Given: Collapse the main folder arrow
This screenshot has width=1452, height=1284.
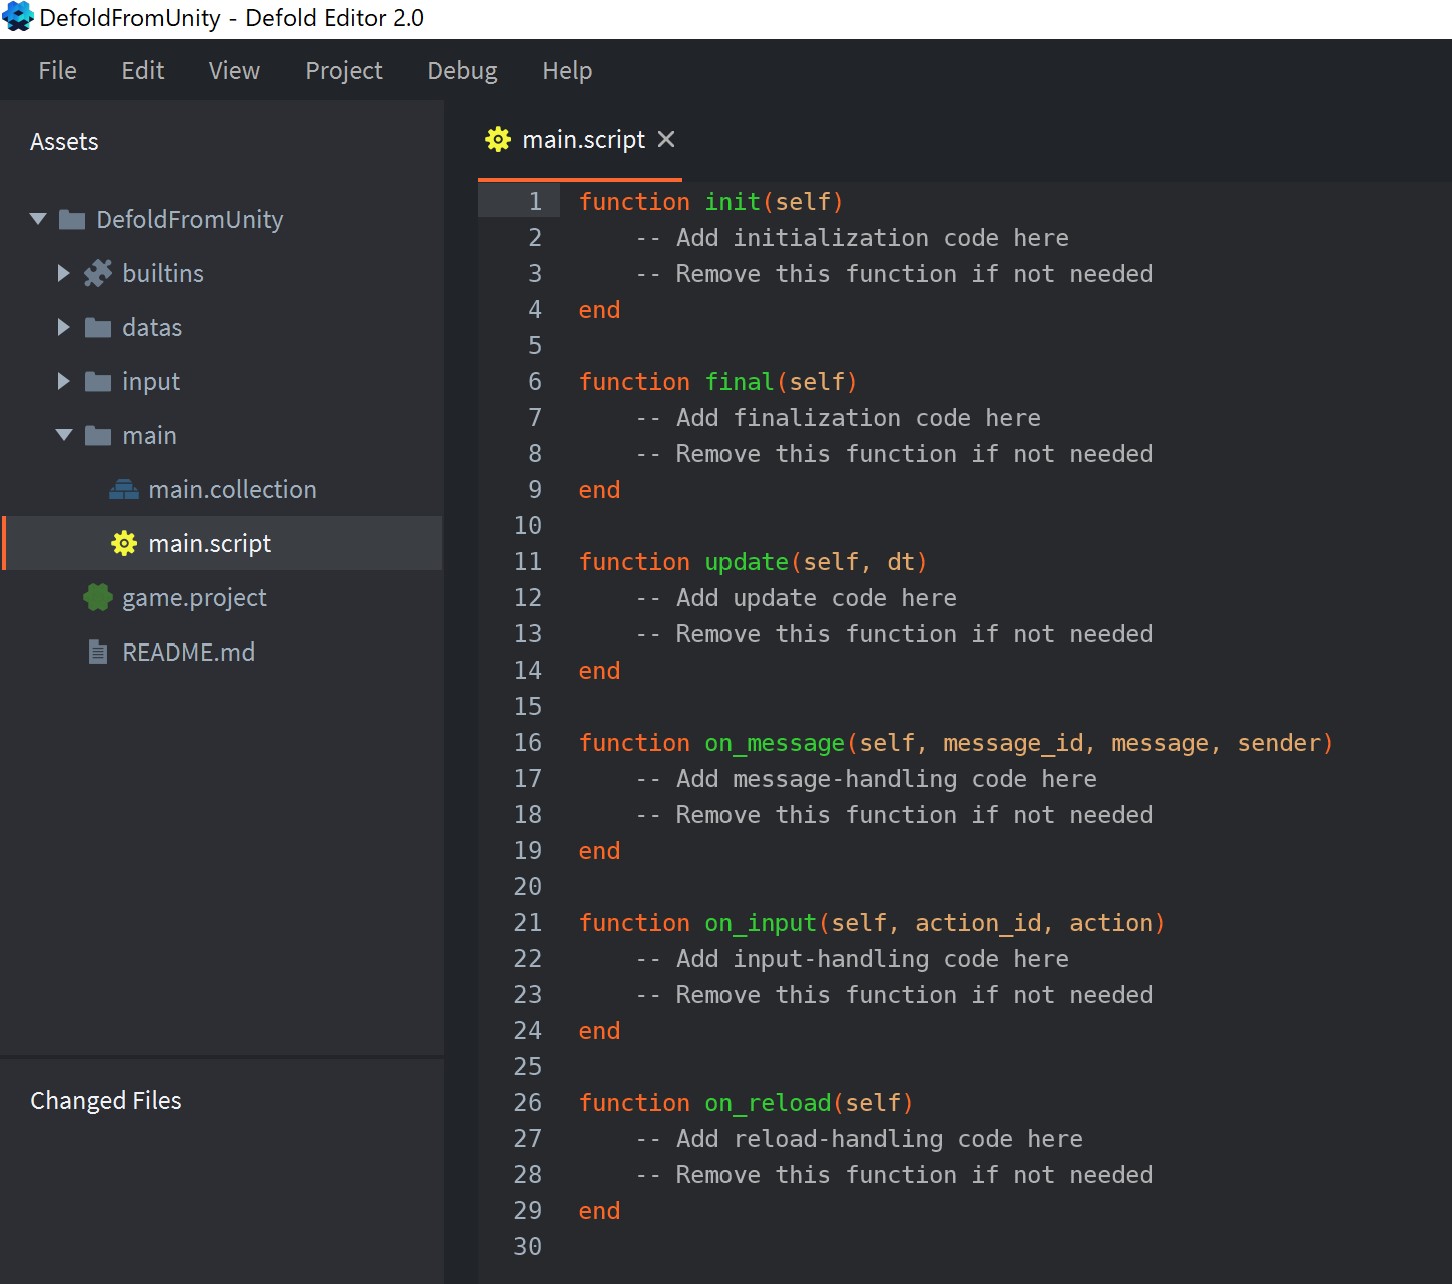Looking at the screenshot, I should [x=64, y=435].
